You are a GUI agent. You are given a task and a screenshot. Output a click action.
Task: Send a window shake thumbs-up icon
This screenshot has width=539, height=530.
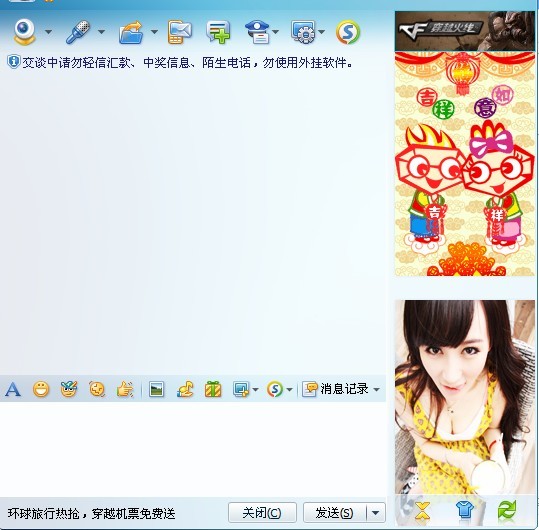tap(125, 390)
